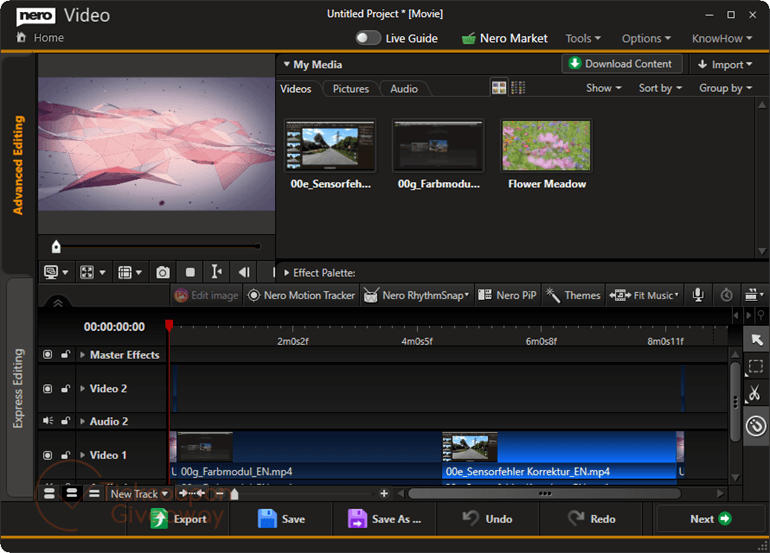Stop playback
The image size is (770, 553).
(x=191, y=272)
